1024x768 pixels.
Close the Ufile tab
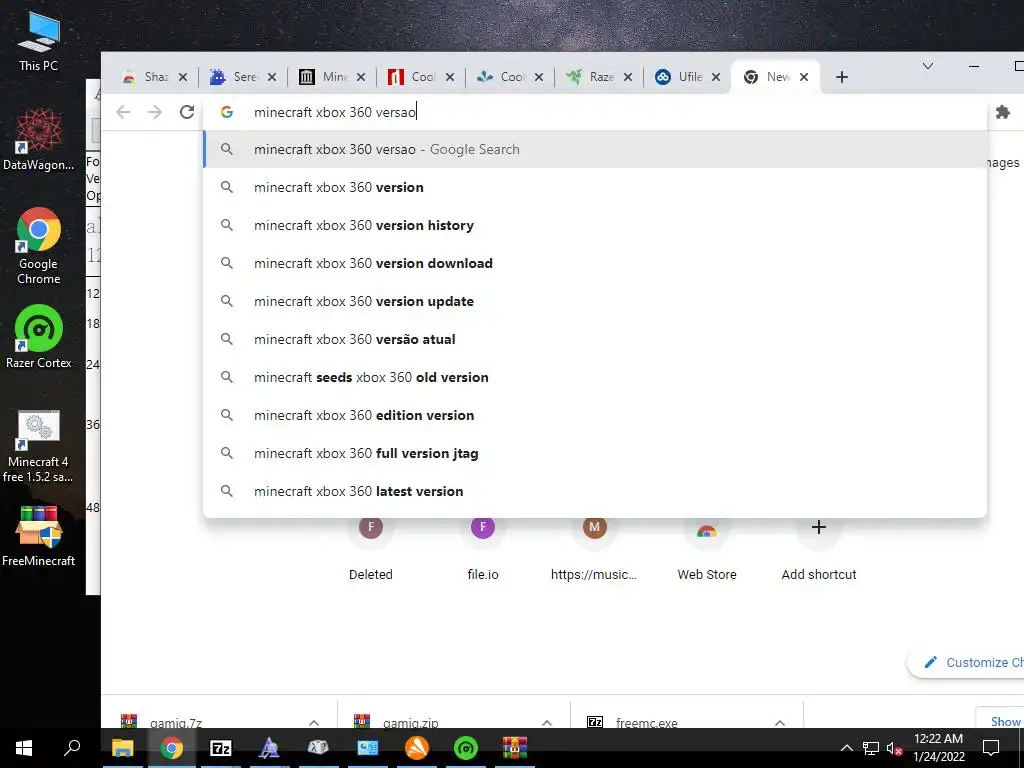(x=716, y=77)
